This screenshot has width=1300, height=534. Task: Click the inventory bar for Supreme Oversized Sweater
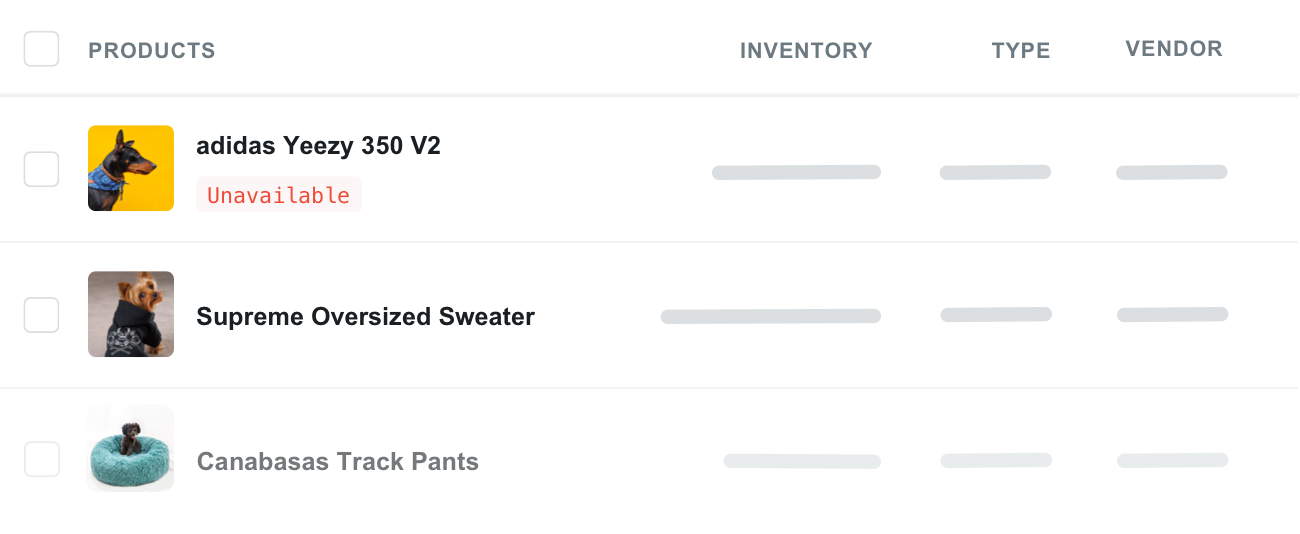point(770,317)
